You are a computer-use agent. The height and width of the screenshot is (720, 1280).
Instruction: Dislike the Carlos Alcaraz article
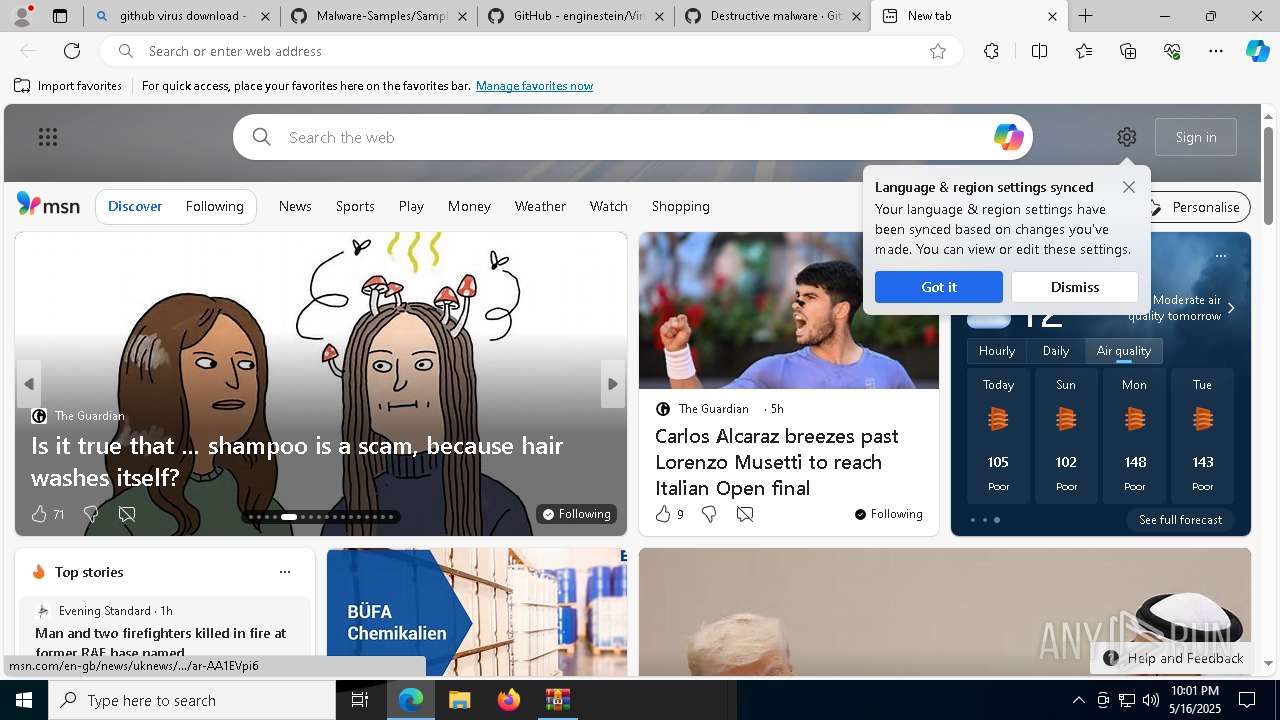(709, 514)
